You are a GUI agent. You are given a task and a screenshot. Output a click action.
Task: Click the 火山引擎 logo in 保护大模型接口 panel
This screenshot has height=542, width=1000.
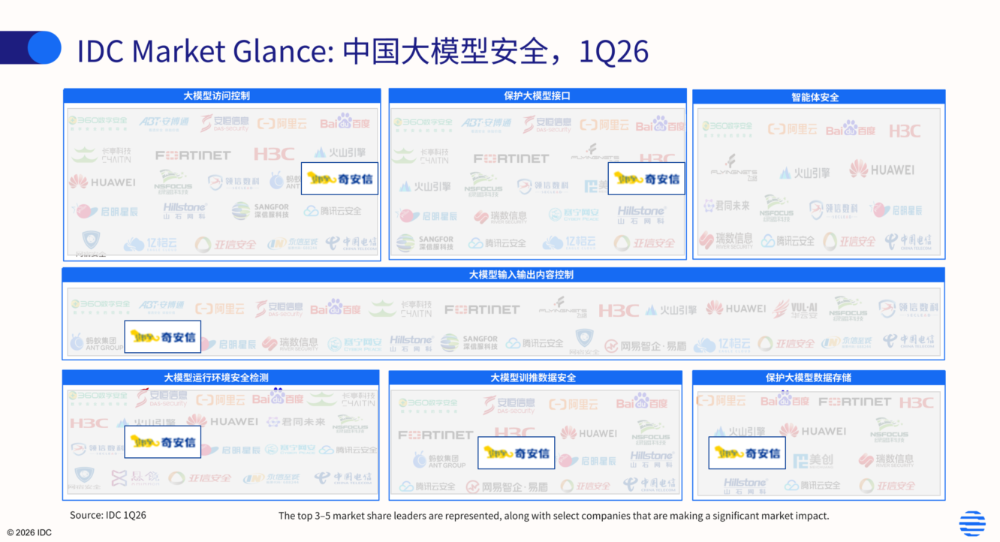425,186
